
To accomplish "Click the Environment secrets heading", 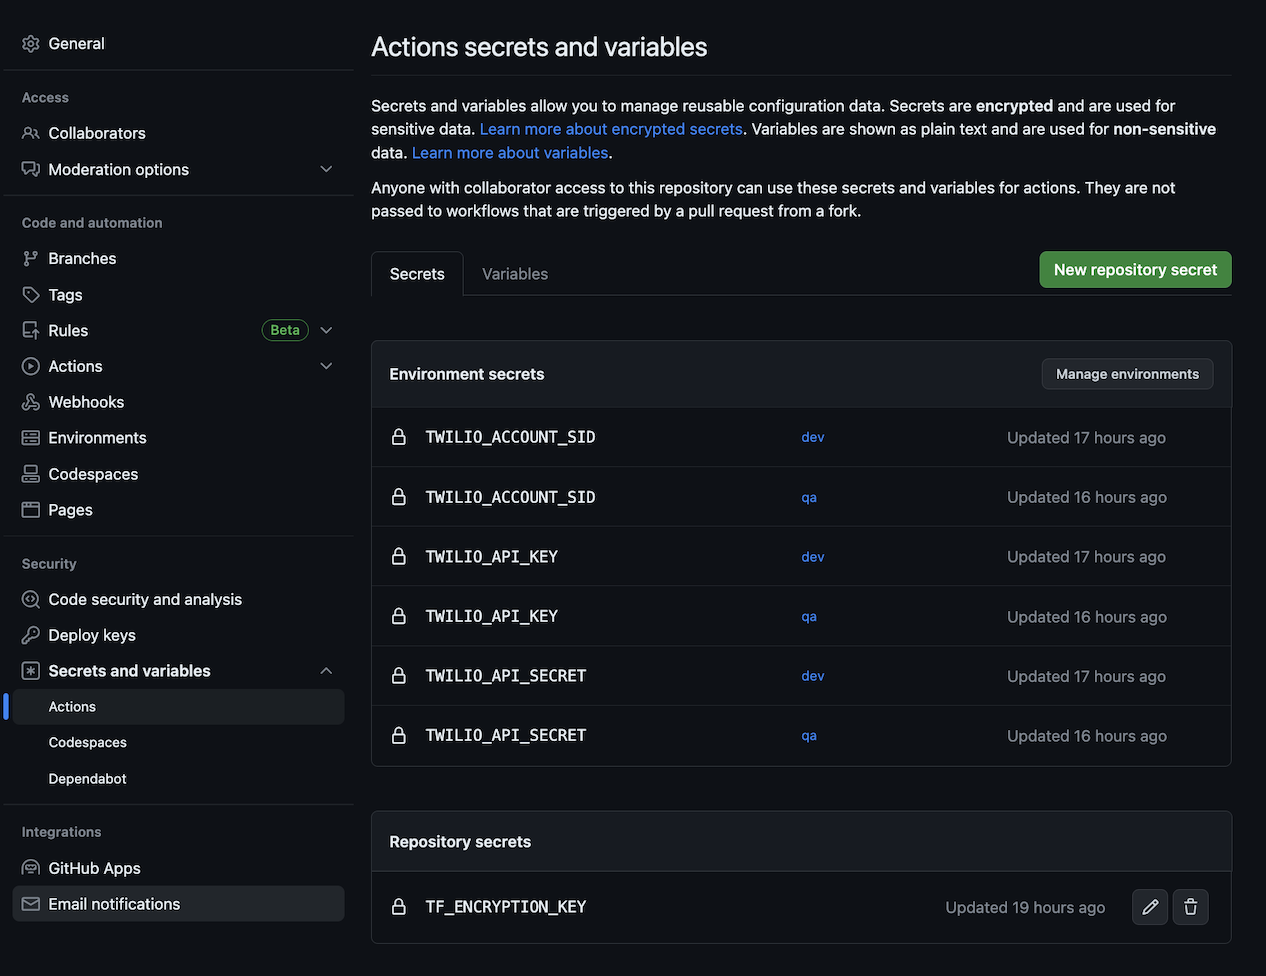I will click(467, 374).
